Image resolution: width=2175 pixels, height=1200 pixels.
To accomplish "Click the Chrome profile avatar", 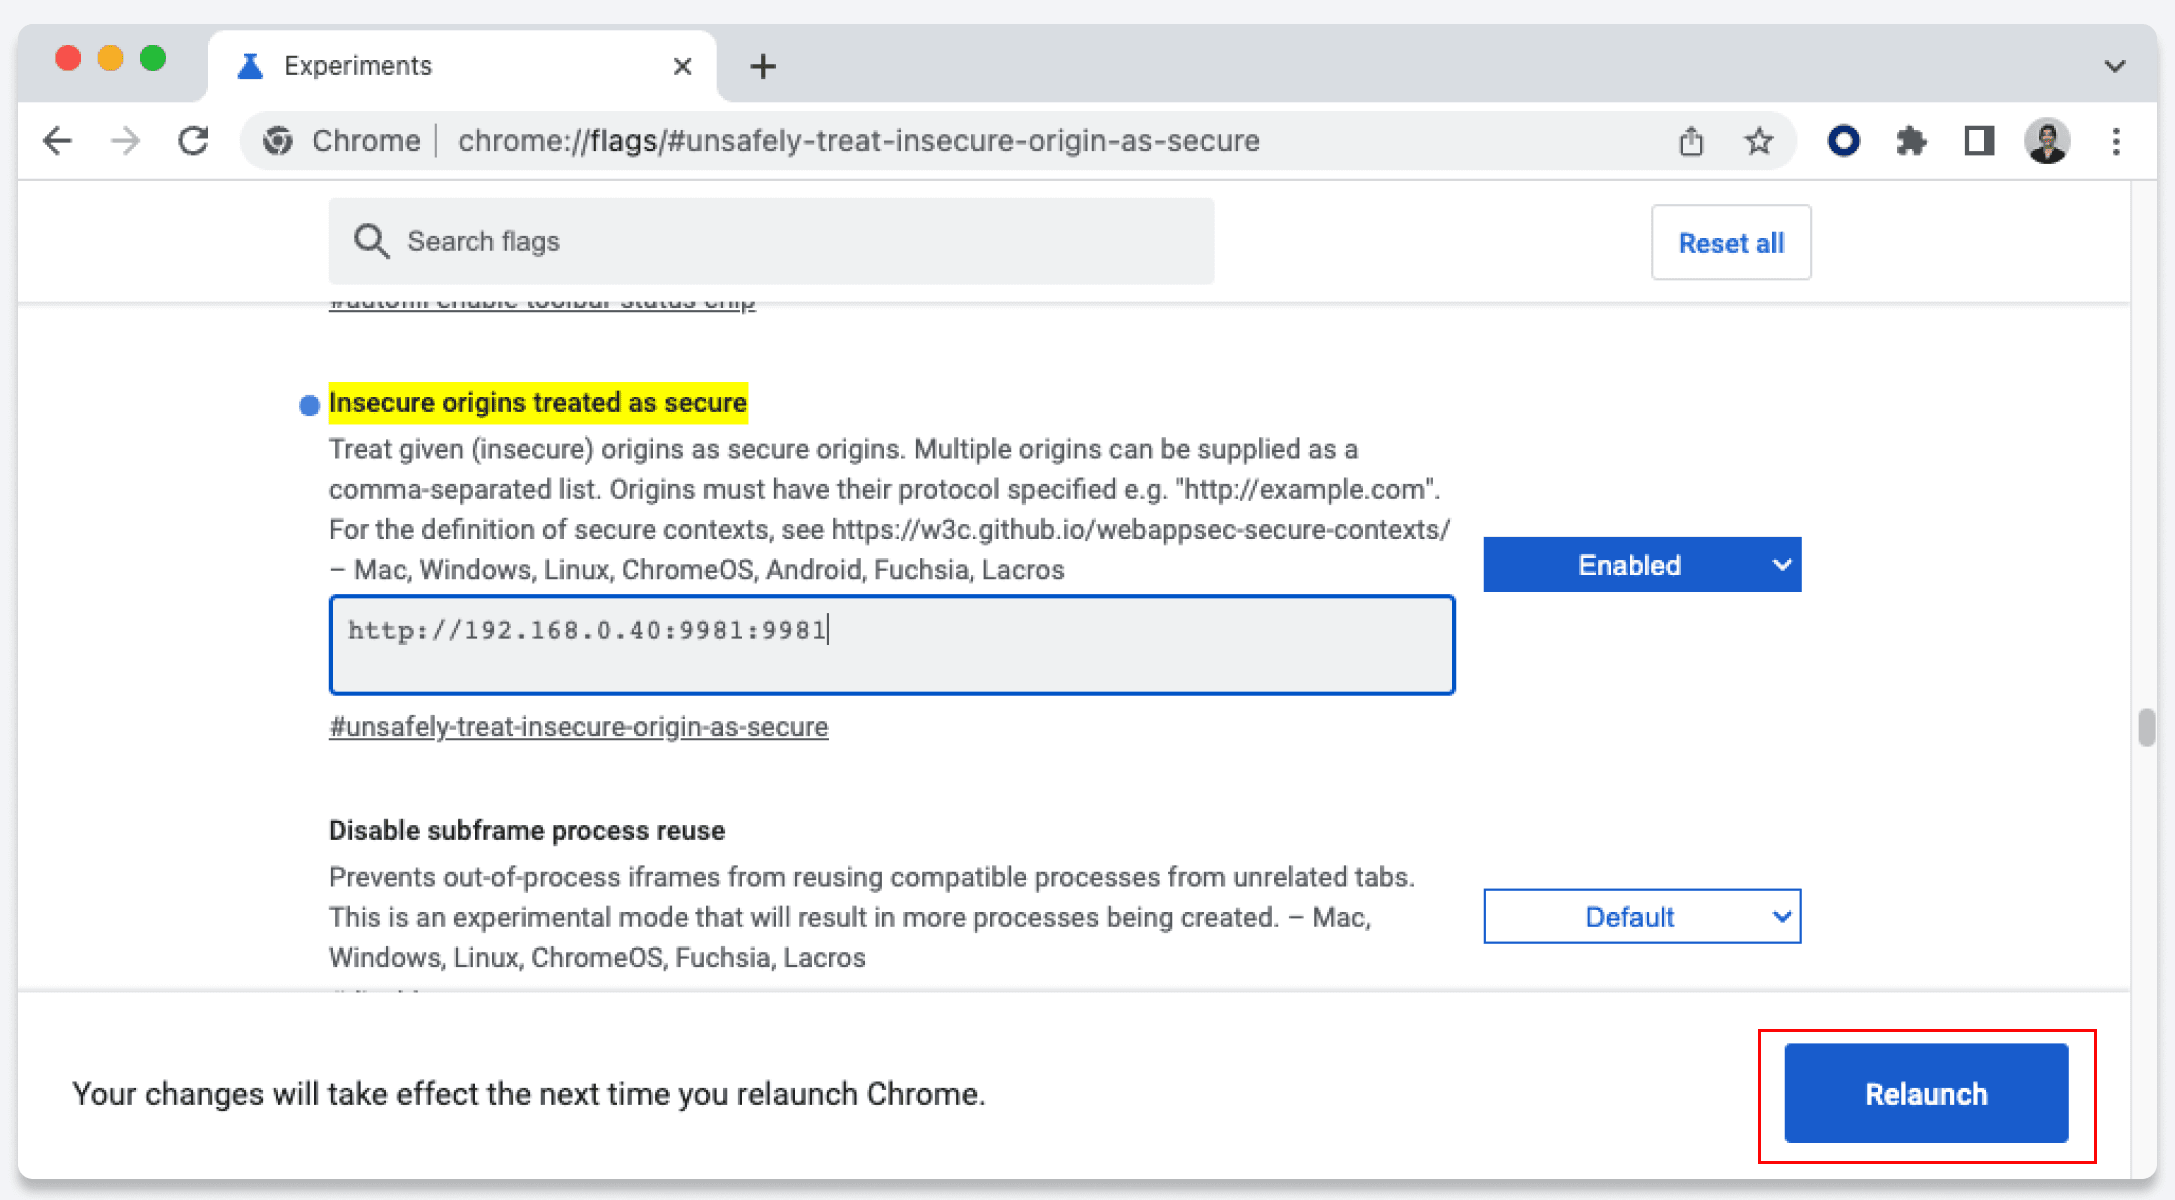I will click(2047, 141).
